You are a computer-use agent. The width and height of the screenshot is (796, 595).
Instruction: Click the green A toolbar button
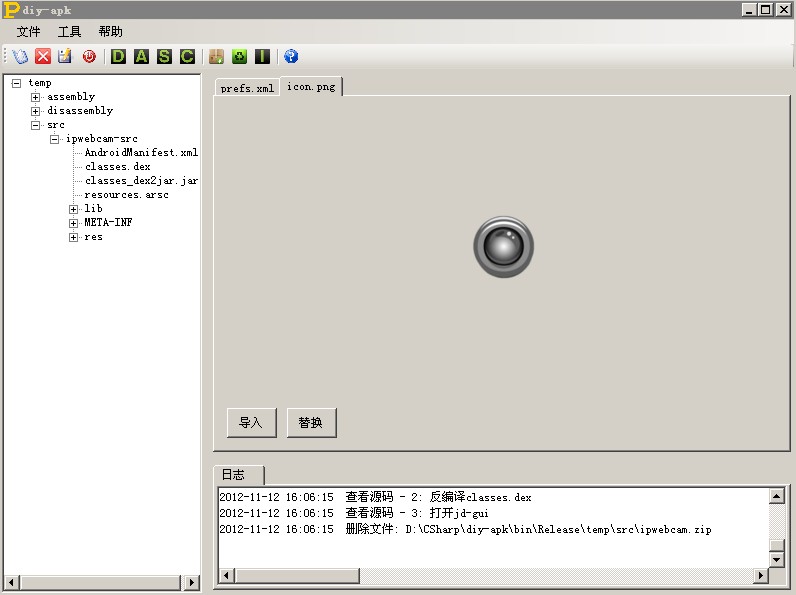click(141, 57)
